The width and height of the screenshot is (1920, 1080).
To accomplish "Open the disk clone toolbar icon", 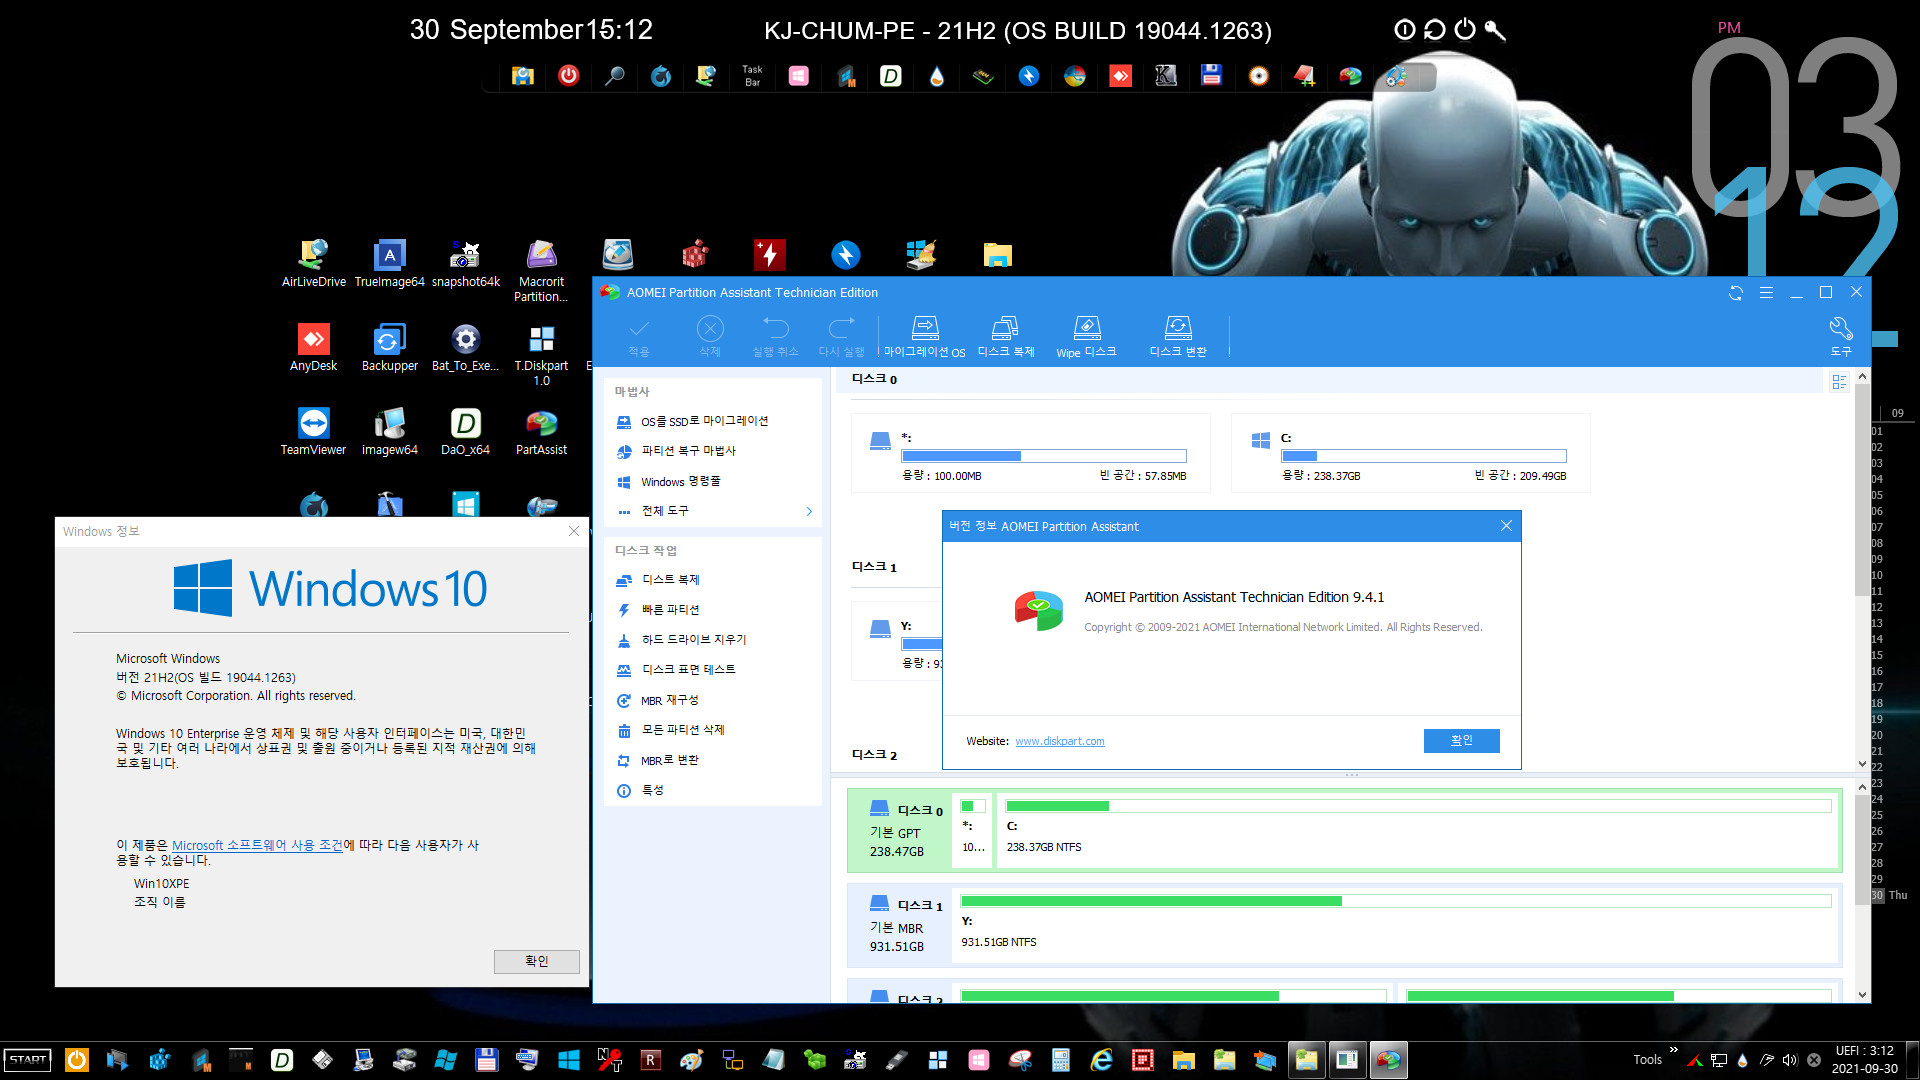I will click(1005, 337).
